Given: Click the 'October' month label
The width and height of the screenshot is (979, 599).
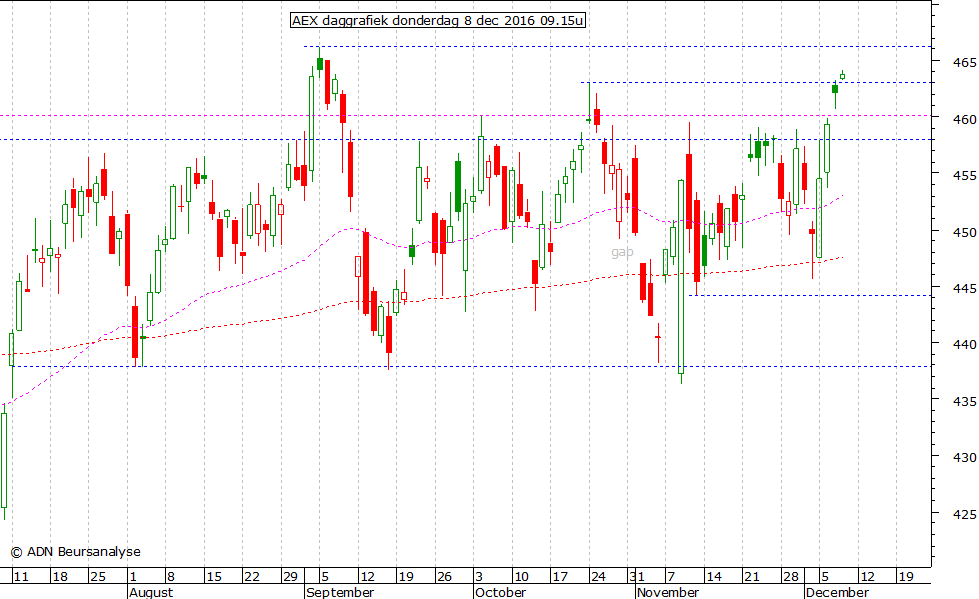Looking at the screenshot, I should click(501, 592).
